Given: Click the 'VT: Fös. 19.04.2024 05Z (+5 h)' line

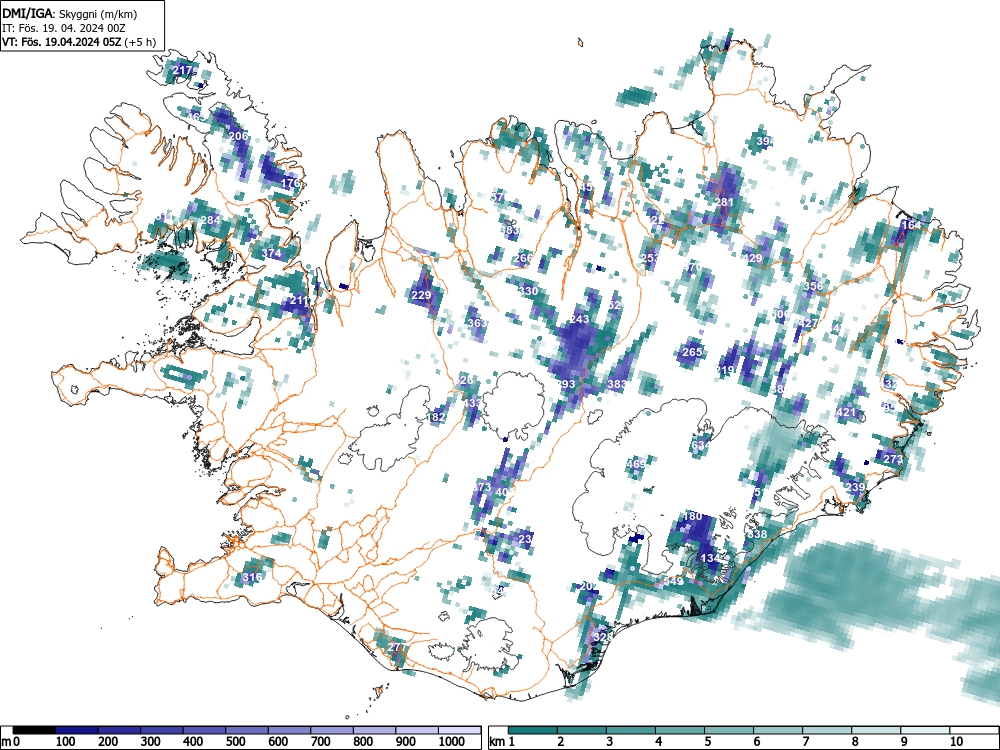Looking at the screenshot, I should pyautogui.click(x=79, y=42).
